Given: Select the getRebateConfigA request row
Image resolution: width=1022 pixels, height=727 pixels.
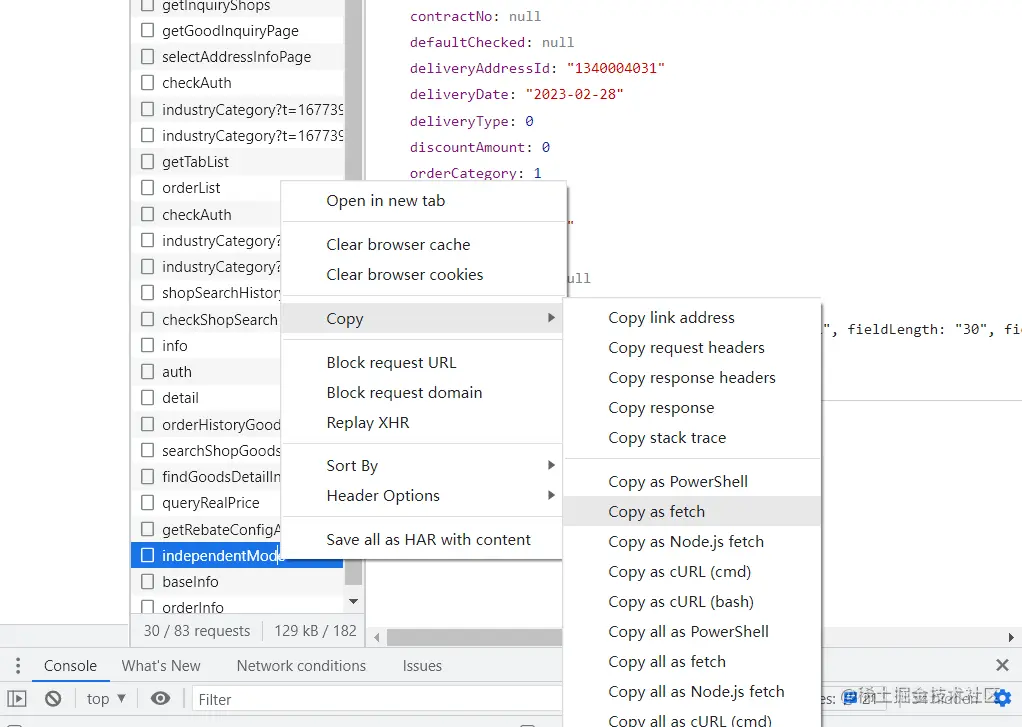Looking at the screenshot, I should coord(206,529).
